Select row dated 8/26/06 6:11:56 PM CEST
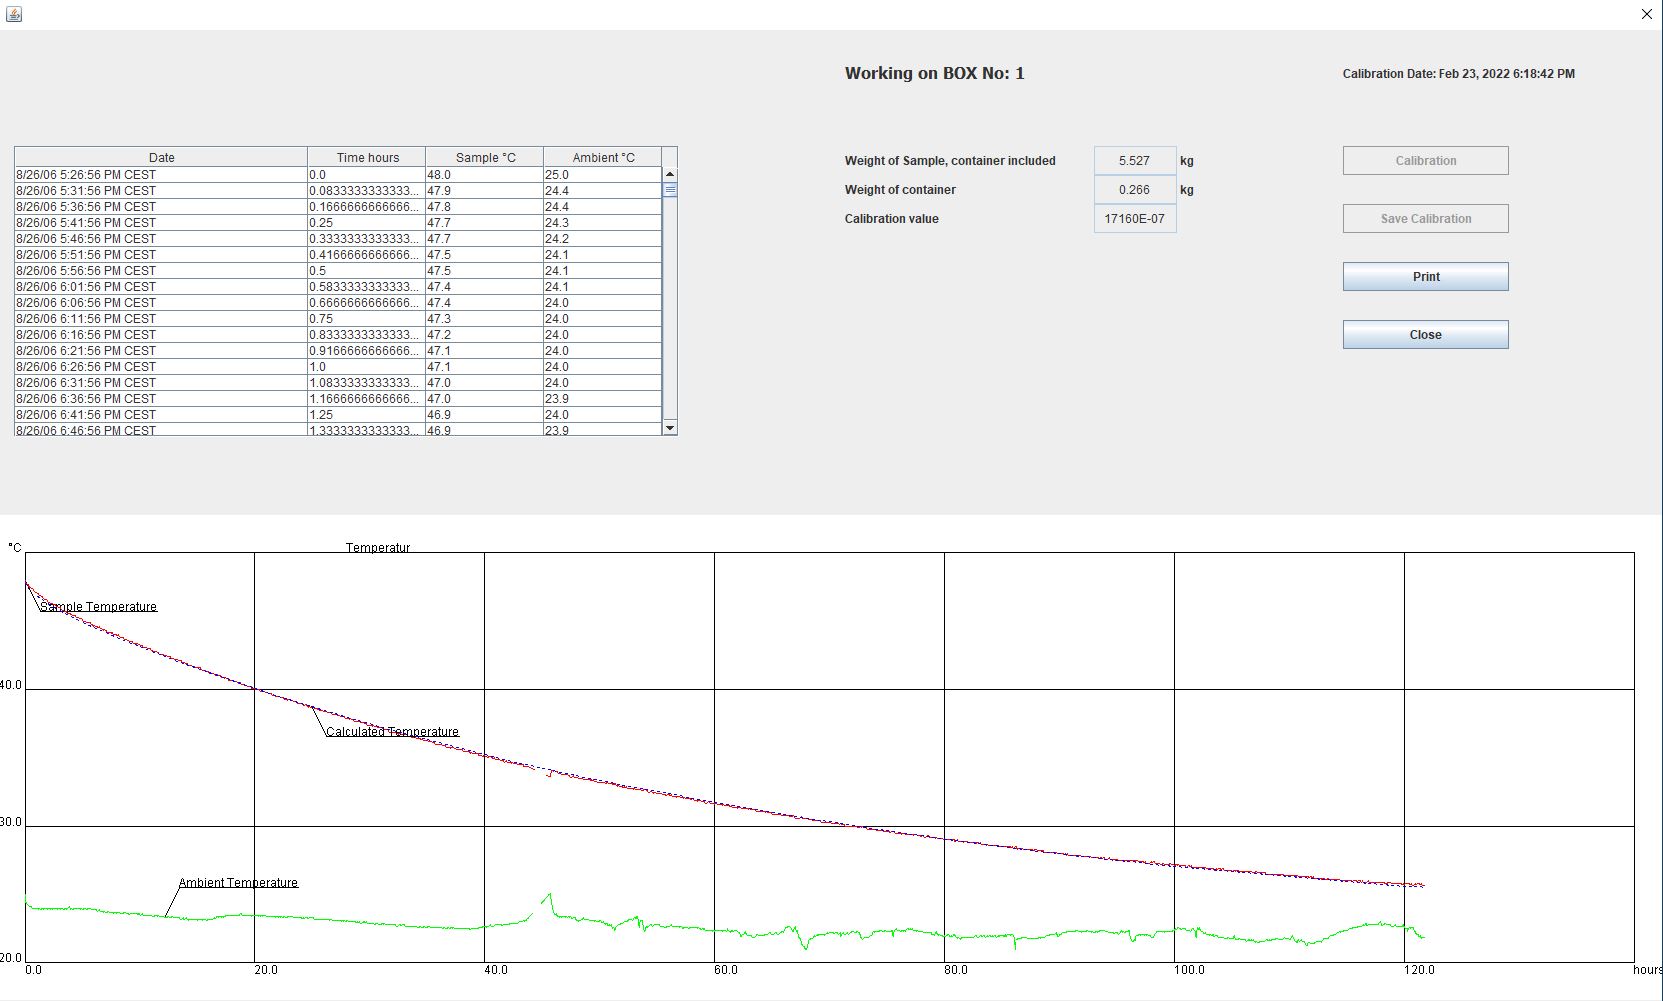This screenshot has height=1001, width=1663. coord(338,319)
